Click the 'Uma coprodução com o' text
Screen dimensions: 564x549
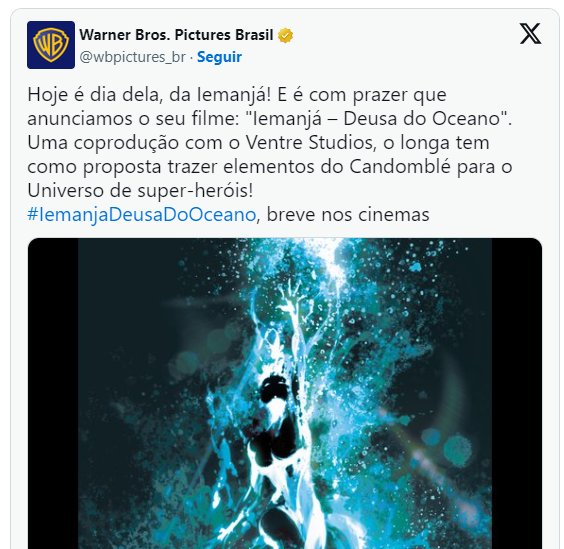[x=133, y=143]
